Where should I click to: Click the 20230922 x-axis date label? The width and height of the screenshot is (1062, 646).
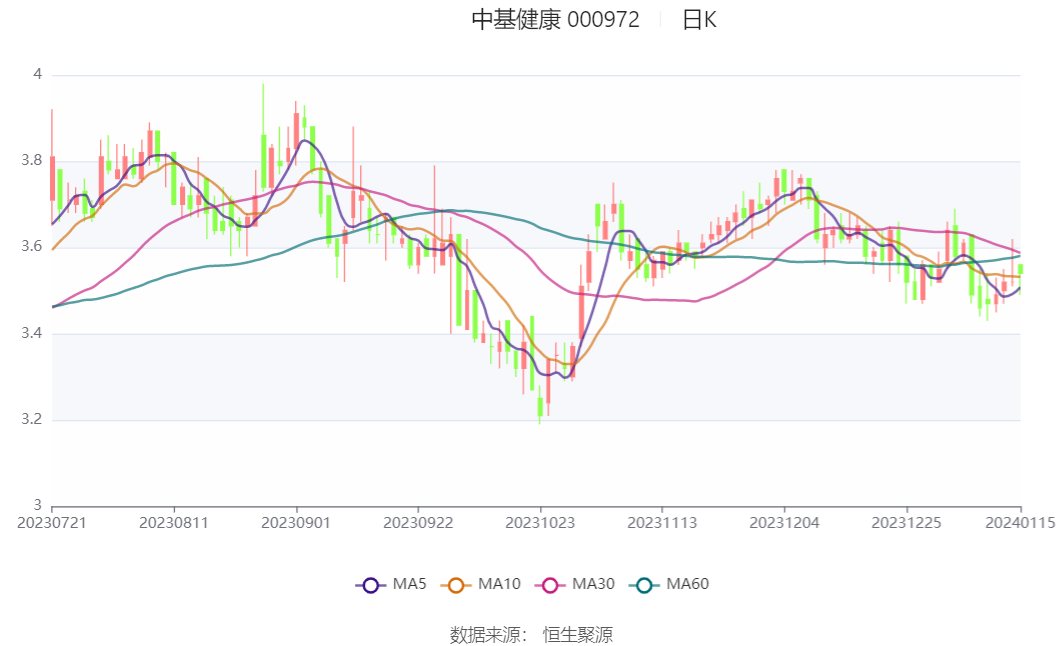(418, 523)
